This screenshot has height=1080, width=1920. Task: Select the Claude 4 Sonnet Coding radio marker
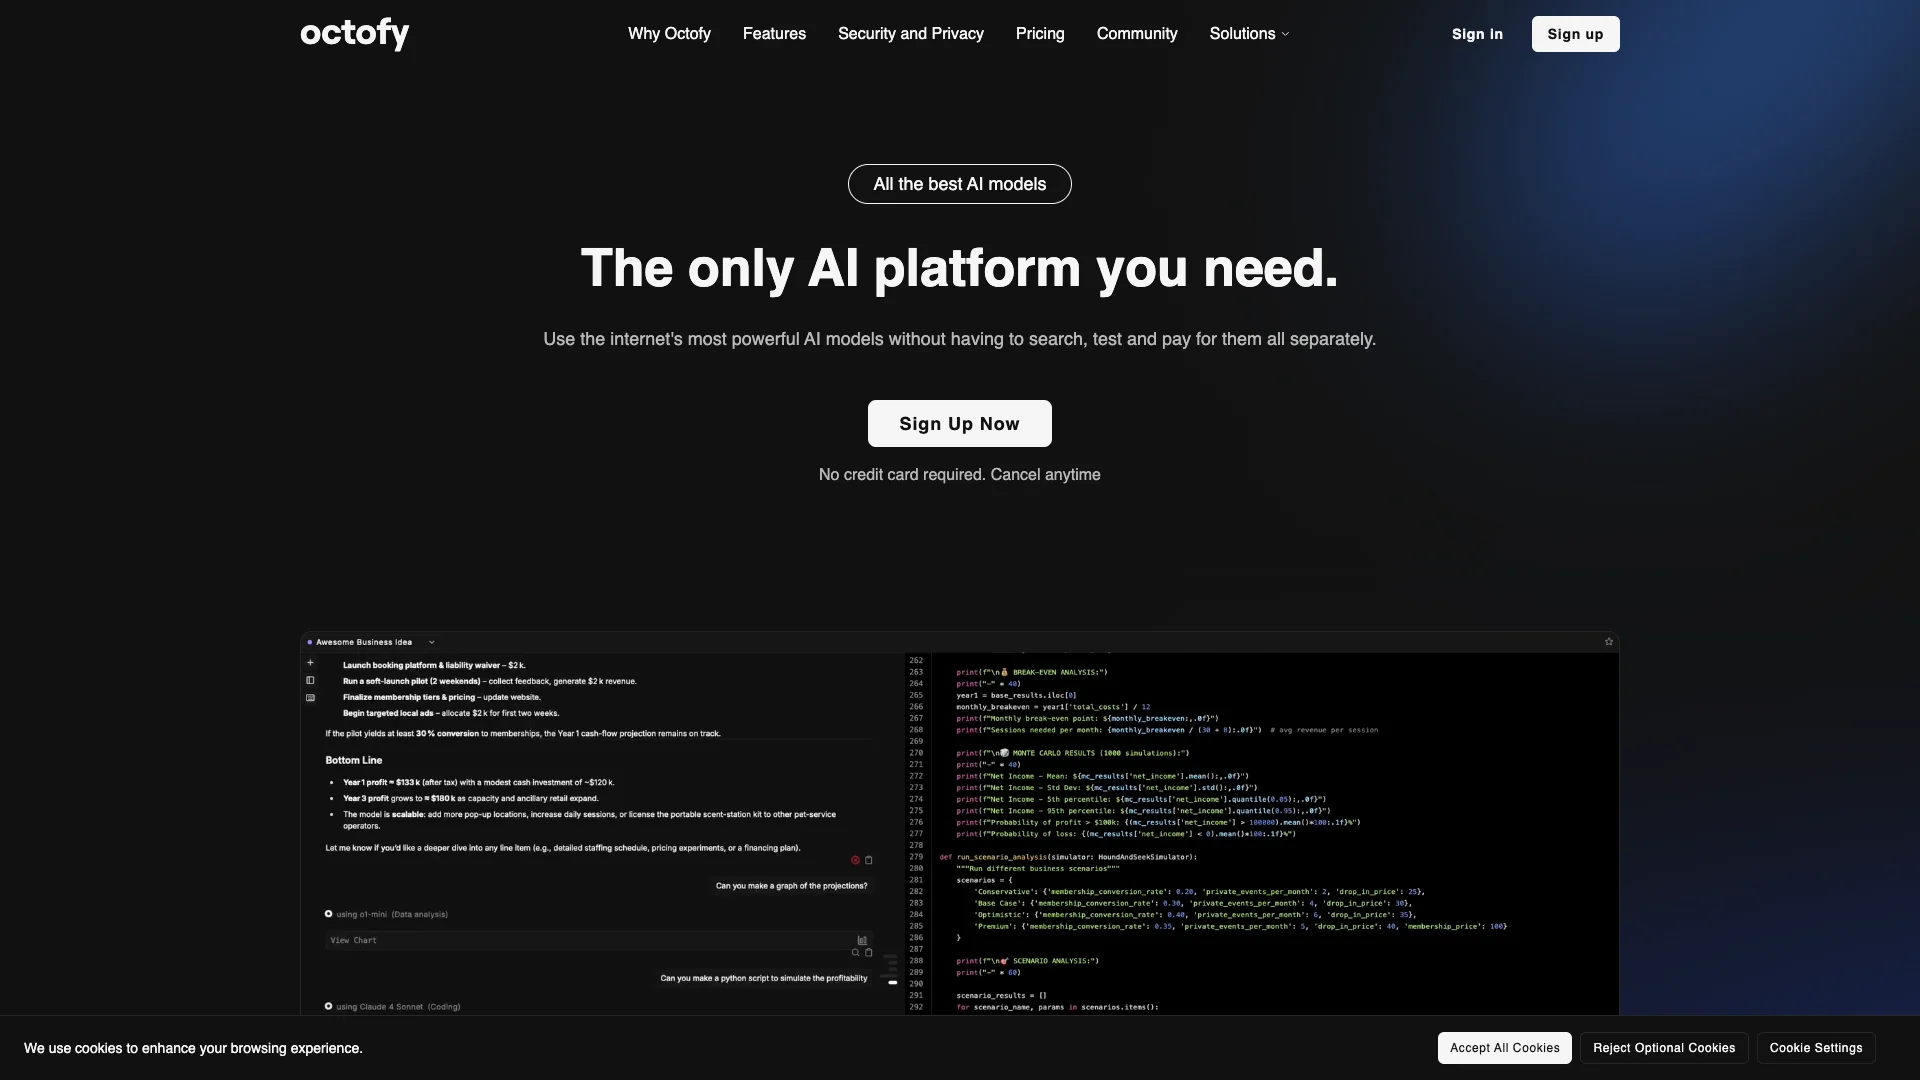tap(328, 1006)
